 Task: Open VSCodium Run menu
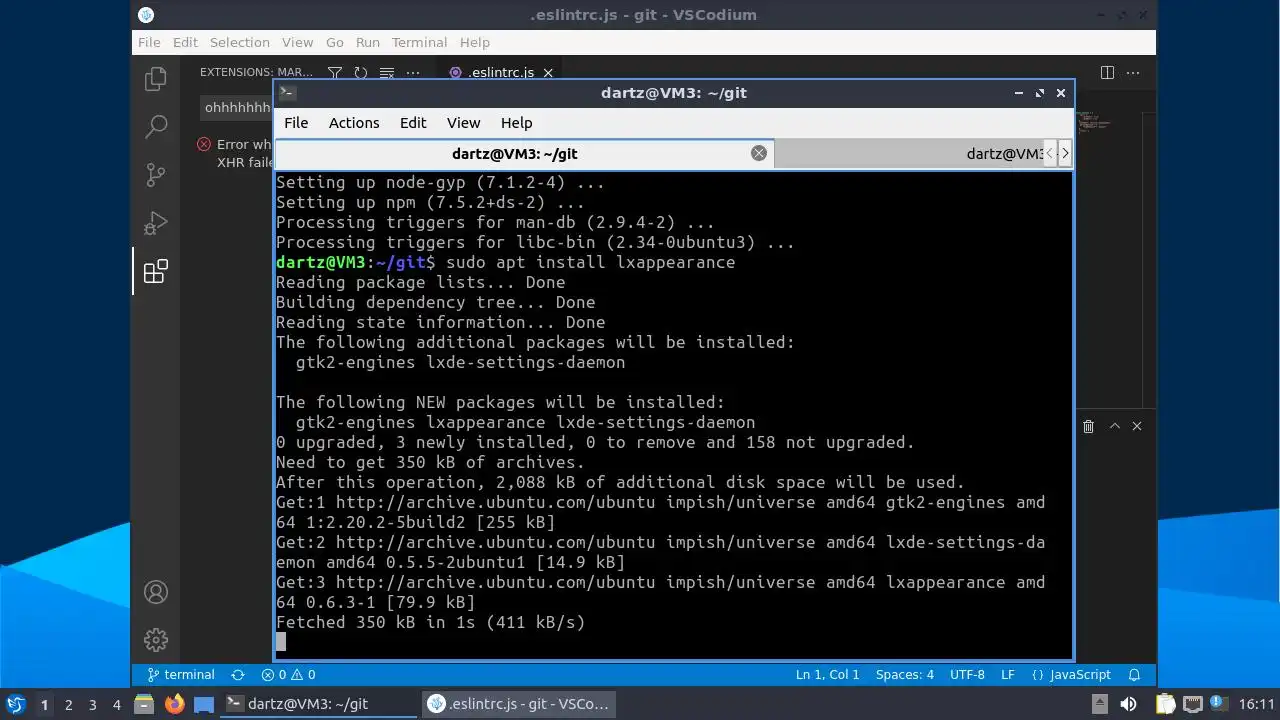(x=368, y=42)
